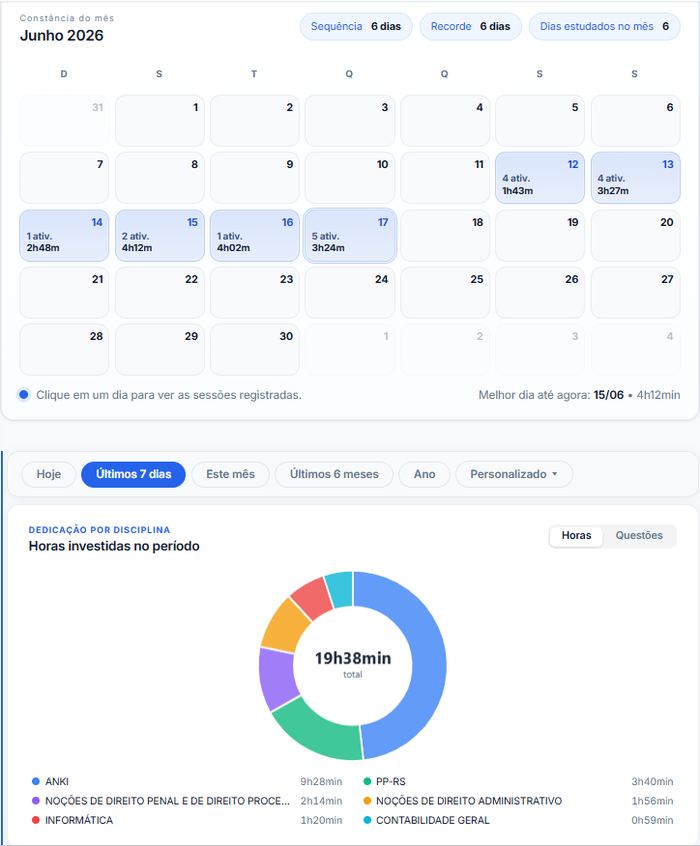Viewport: 700px width, 846px height.
Task: Select calendar day 21
Action: point(64,292)
